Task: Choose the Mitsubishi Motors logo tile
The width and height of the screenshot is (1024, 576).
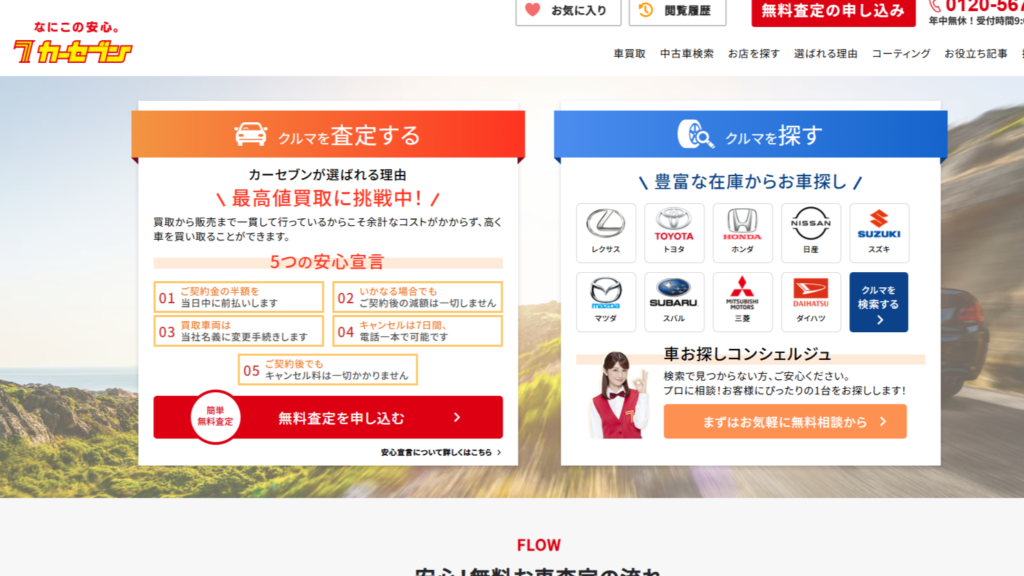Action: pos(742,302)
